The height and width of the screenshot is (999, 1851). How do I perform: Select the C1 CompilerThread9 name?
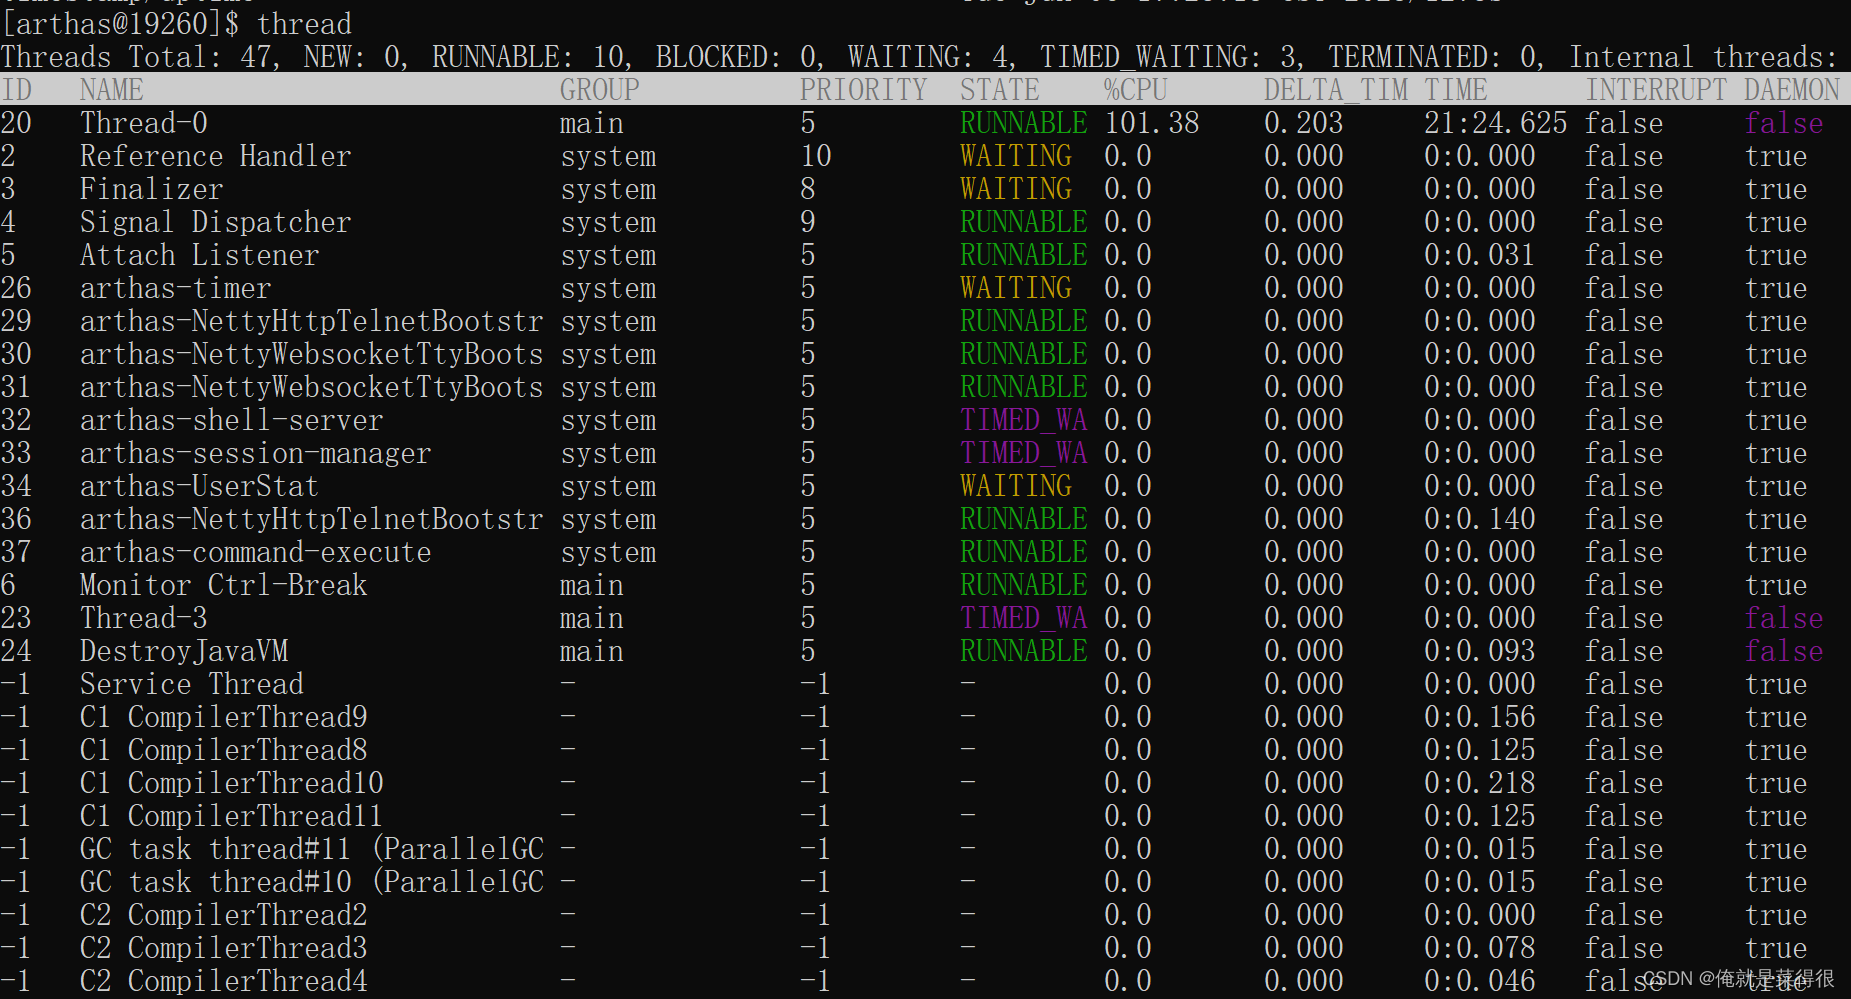[224, 717]
